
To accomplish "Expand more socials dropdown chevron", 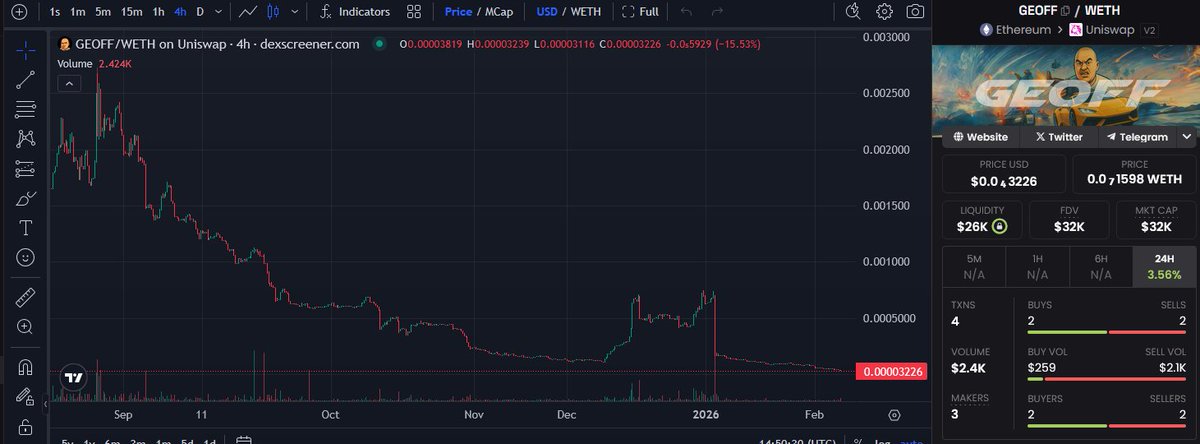I will [x=1187, y=136].
